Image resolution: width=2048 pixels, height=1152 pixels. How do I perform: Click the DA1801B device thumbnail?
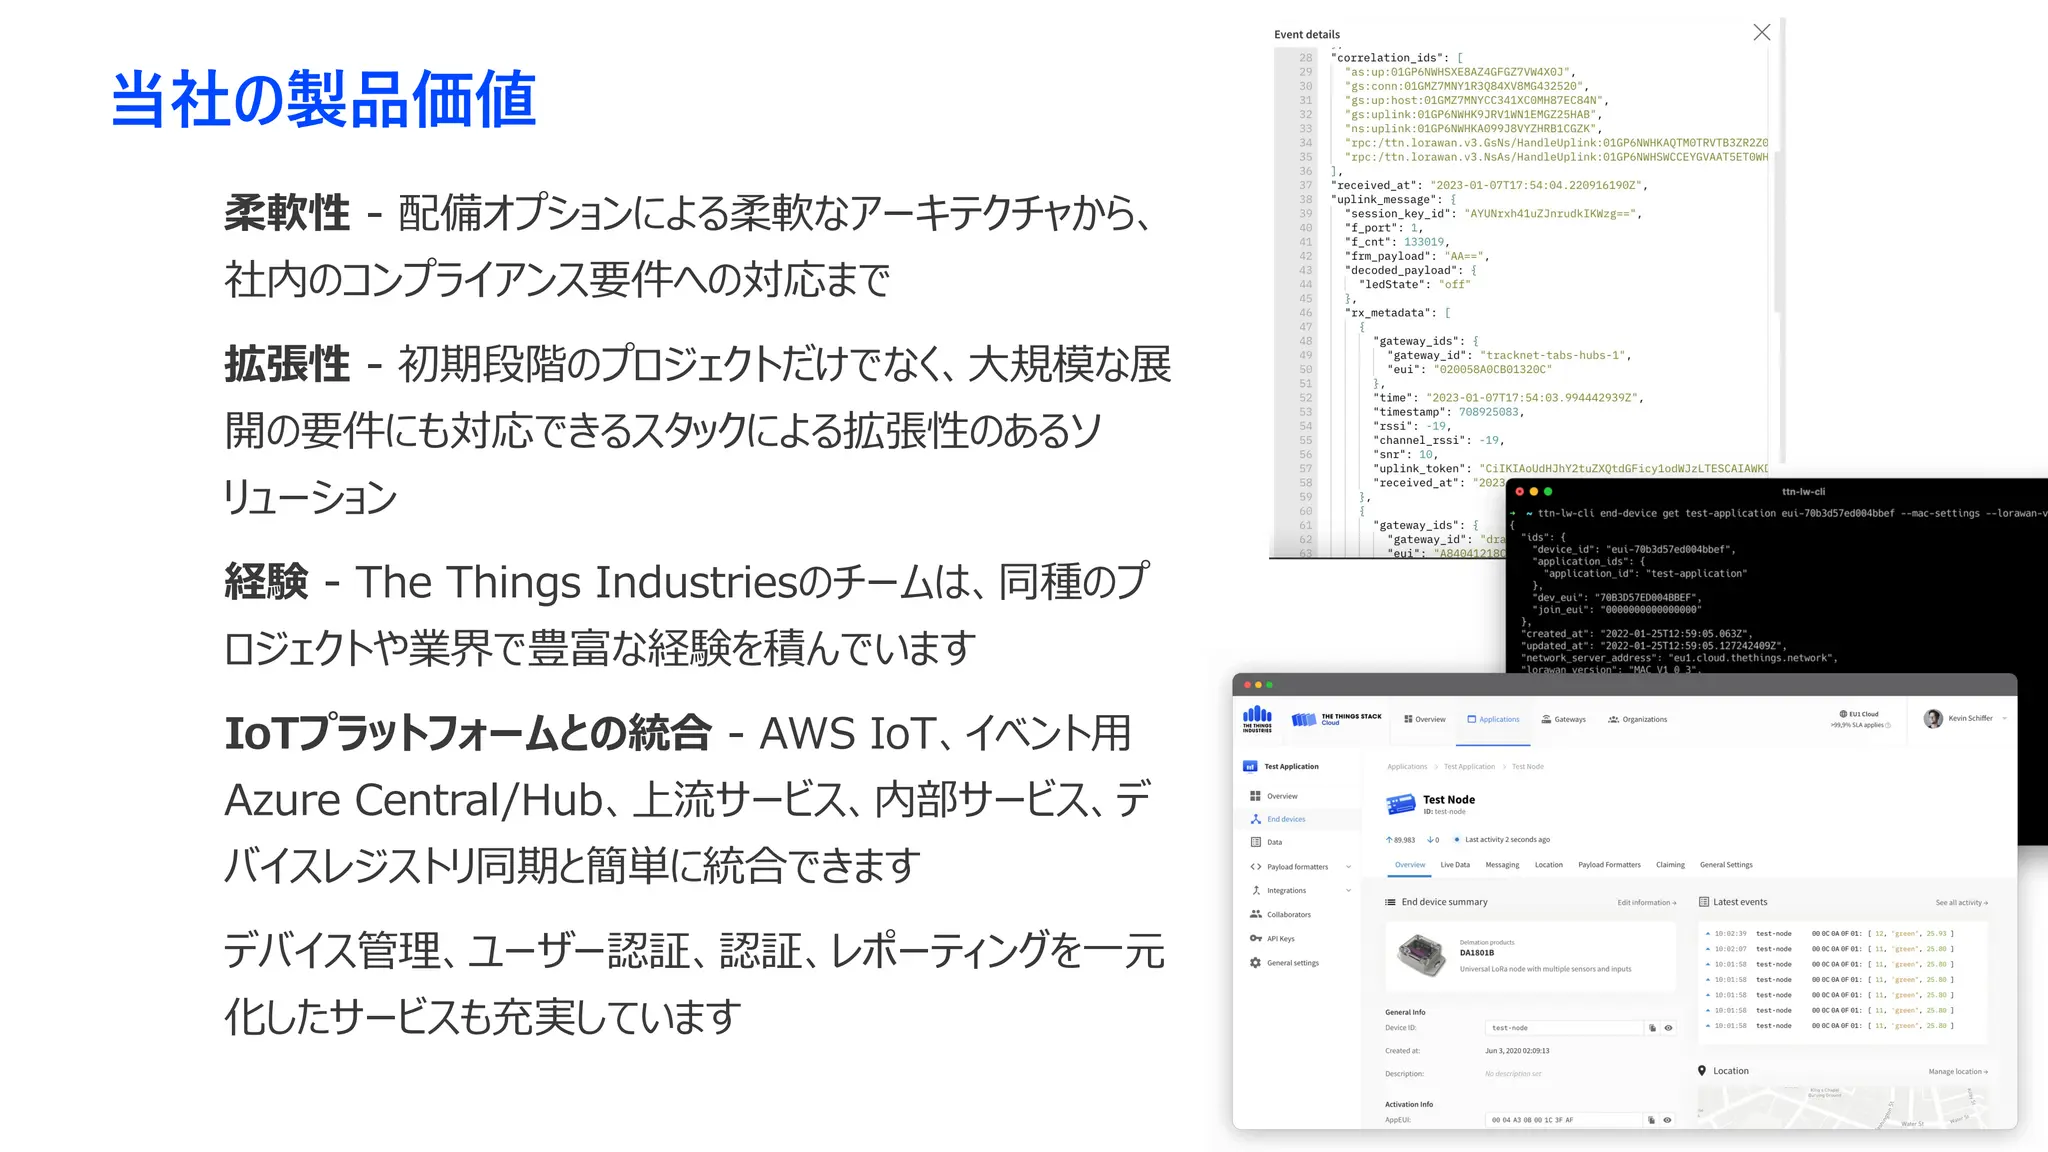pos(1421,955)
